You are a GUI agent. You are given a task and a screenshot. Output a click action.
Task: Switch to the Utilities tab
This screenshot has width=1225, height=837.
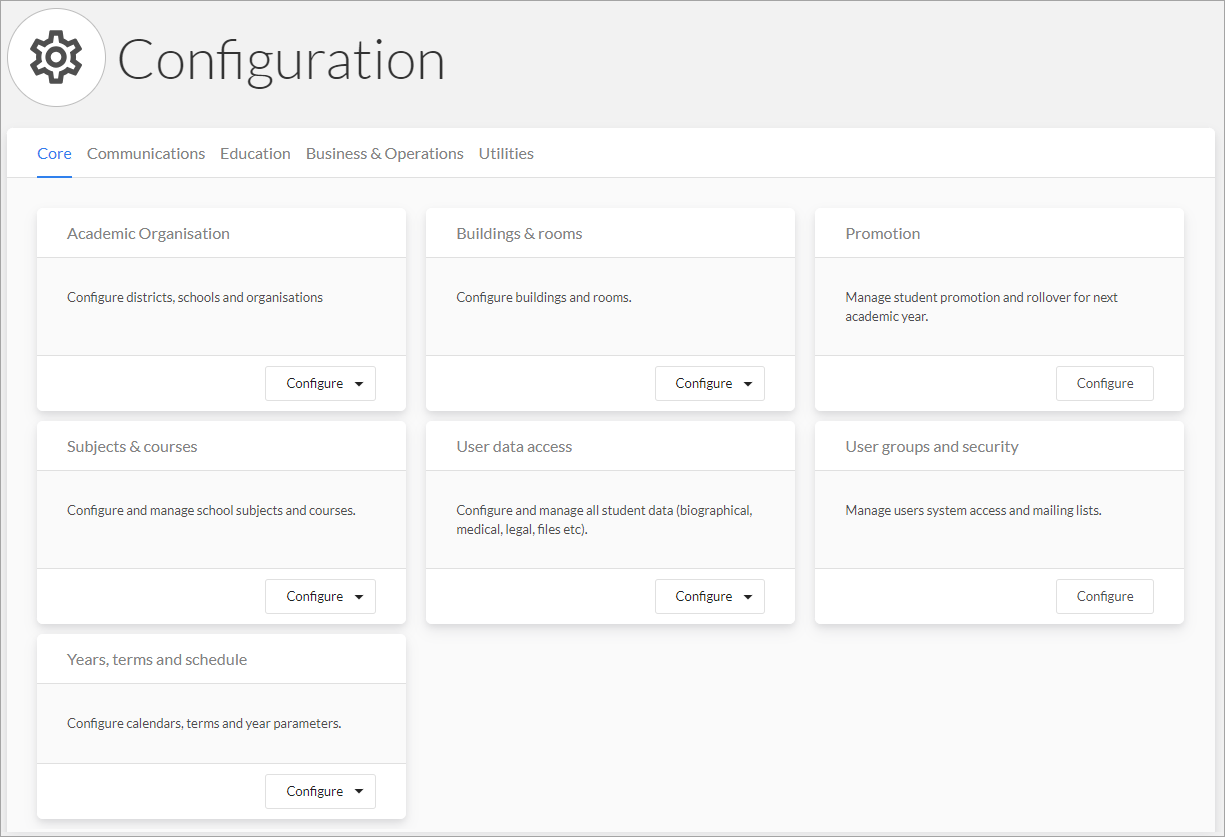506,153
